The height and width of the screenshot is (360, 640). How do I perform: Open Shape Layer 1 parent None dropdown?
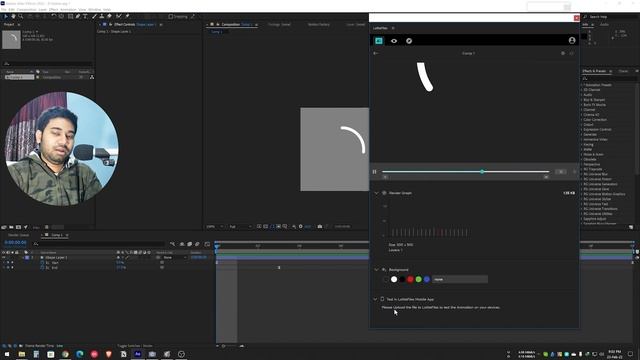tap(175, 258)
